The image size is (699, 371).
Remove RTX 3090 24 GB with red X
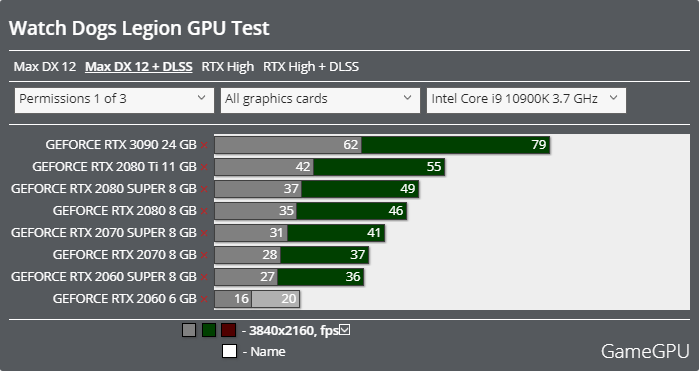point(204,145)
